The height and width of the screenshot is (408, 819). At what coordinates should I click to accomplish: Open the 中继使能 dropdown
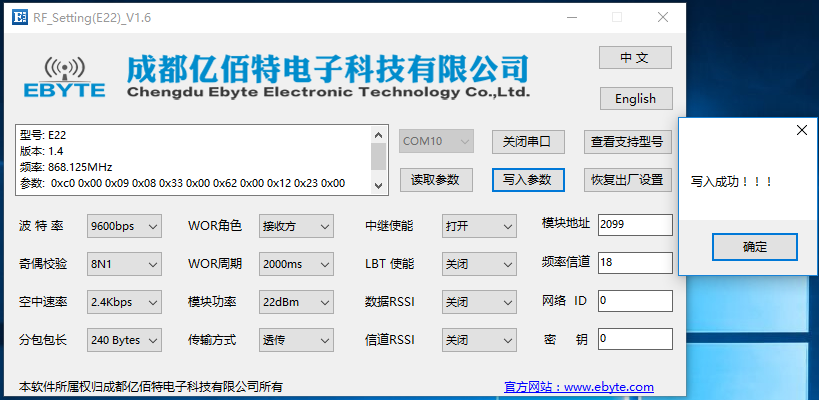pyautogui.click(x=479, y=226)
